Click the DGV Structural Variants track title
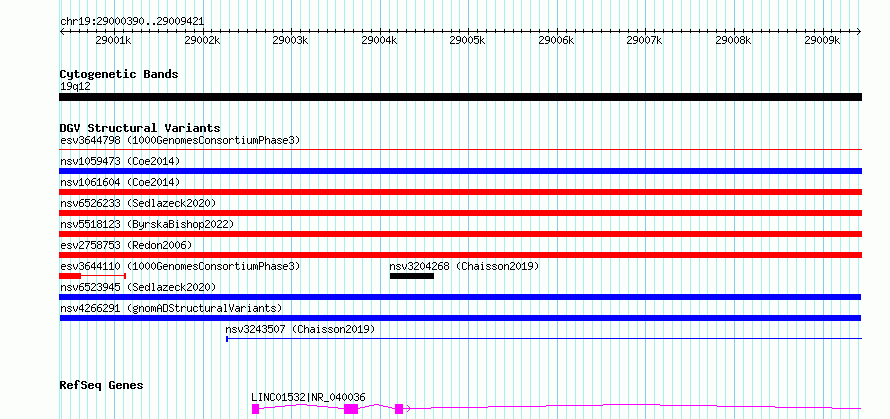The image size is (890, 419). click(140, 128)
